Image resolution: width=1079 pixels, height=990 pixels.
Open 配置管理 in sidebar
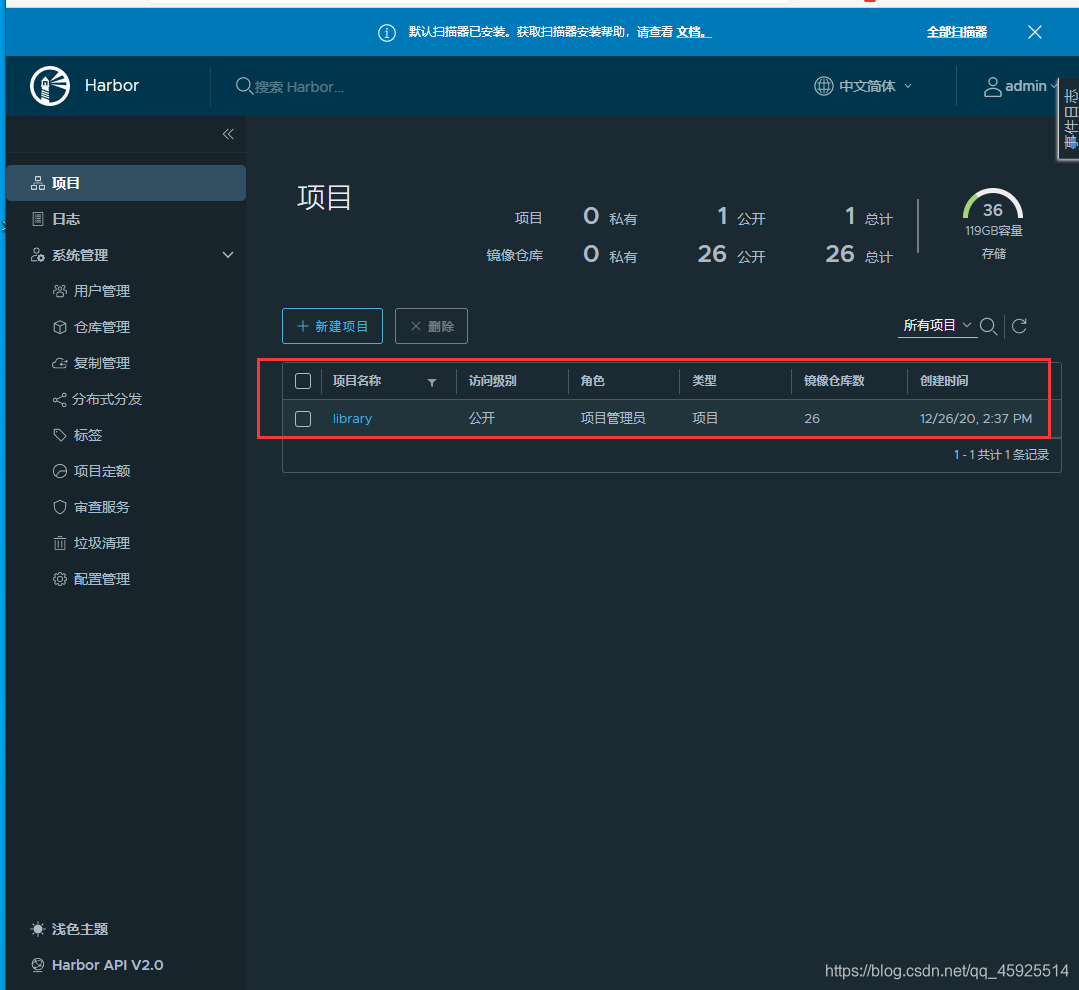101,579
